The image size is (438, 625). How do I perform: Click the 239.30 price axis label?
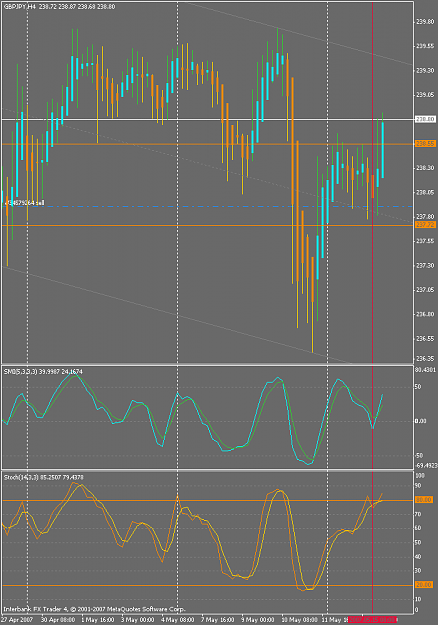tap(425, 71)
